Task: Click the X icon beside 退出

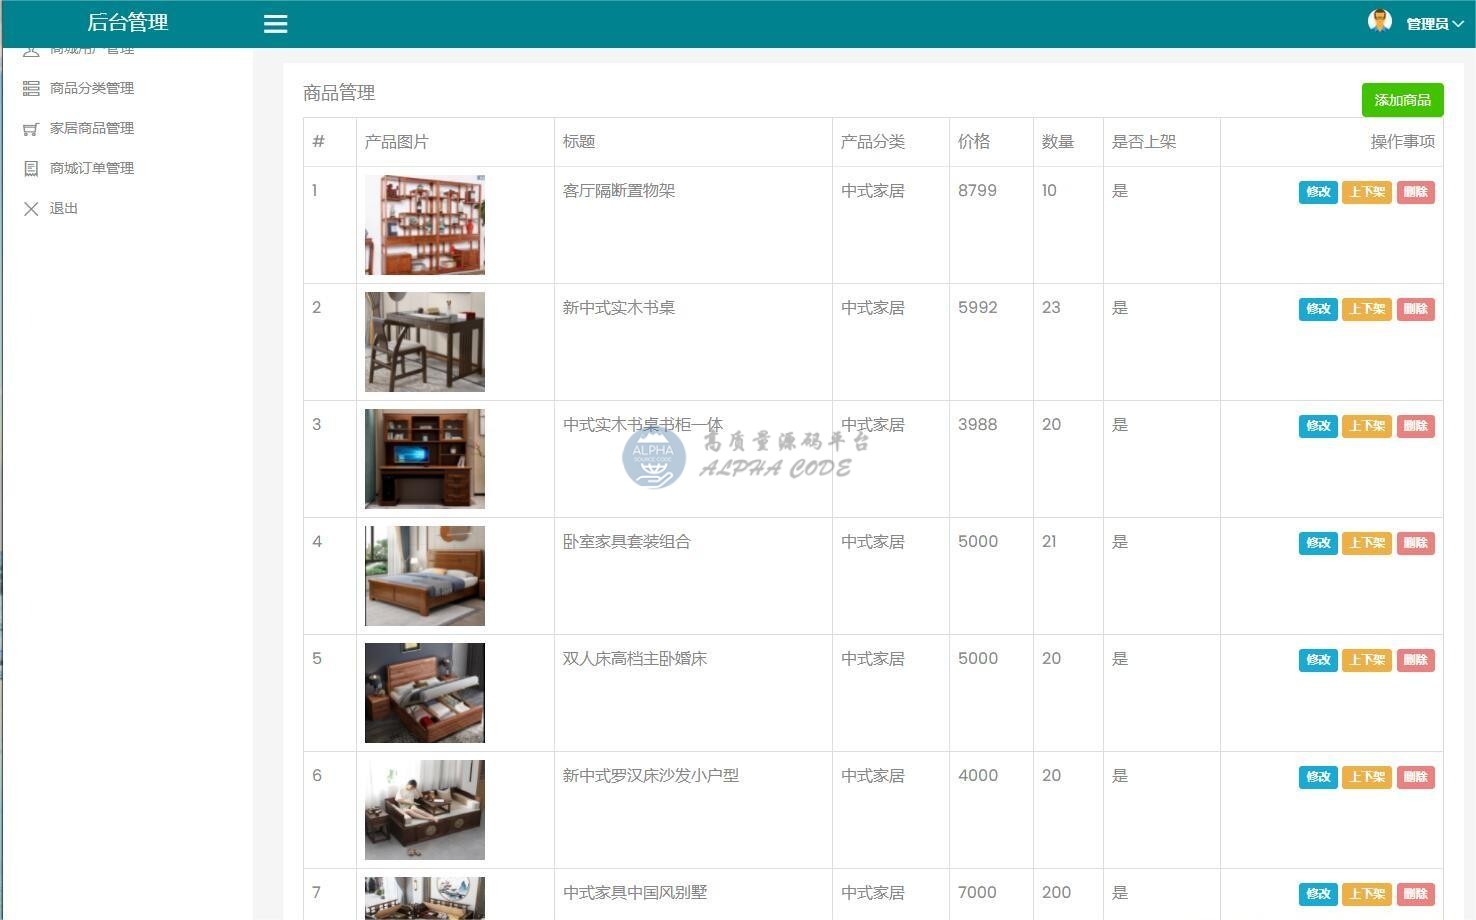Action: (31, 209)
